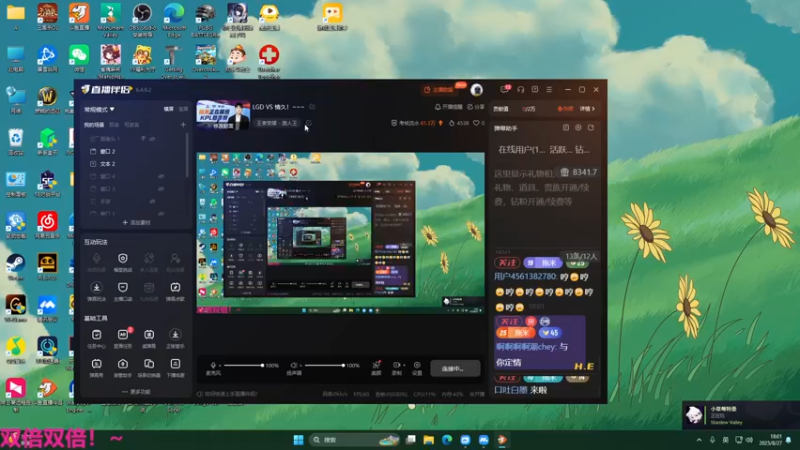Show the hidden 窗口 4 source
This screenshot has height=450, width=800.
tap(161, 177)
